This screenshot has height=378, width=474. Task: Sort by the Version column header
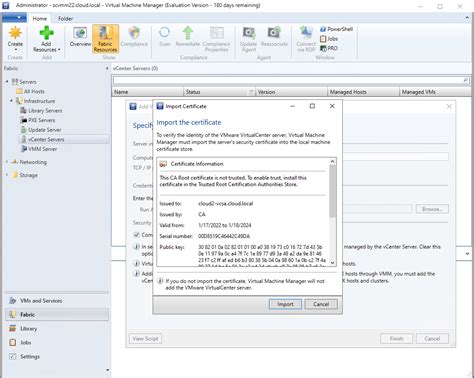(x=291, y=92)
